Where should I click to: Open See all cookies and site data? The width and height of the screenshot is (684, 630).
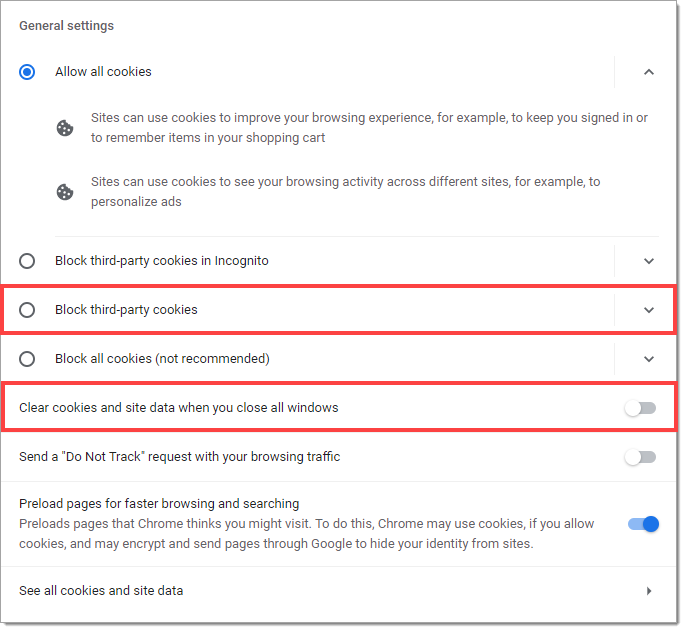(x=339, y=590)
